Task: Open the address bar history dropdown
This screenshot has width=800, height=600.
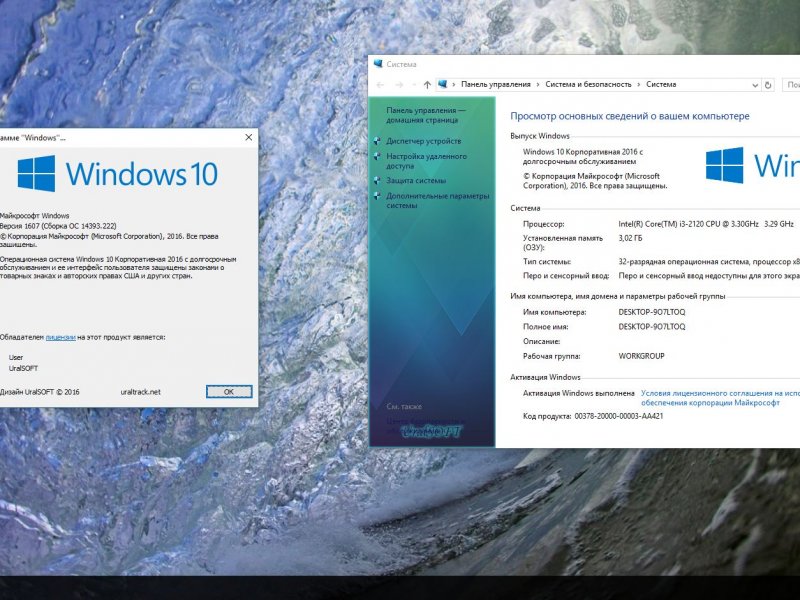Action: coord(755,85)
